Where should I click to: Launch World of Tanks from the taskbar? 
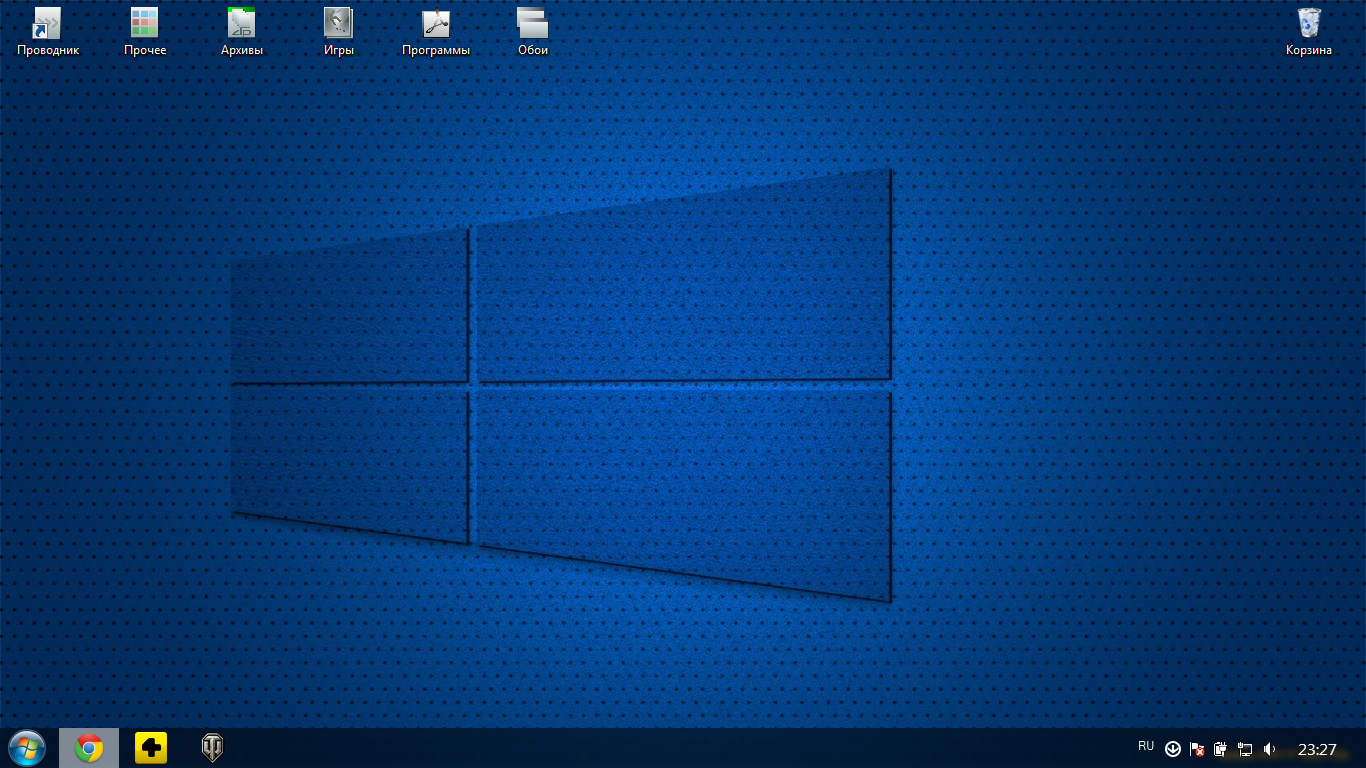click(x=212, y=748)
